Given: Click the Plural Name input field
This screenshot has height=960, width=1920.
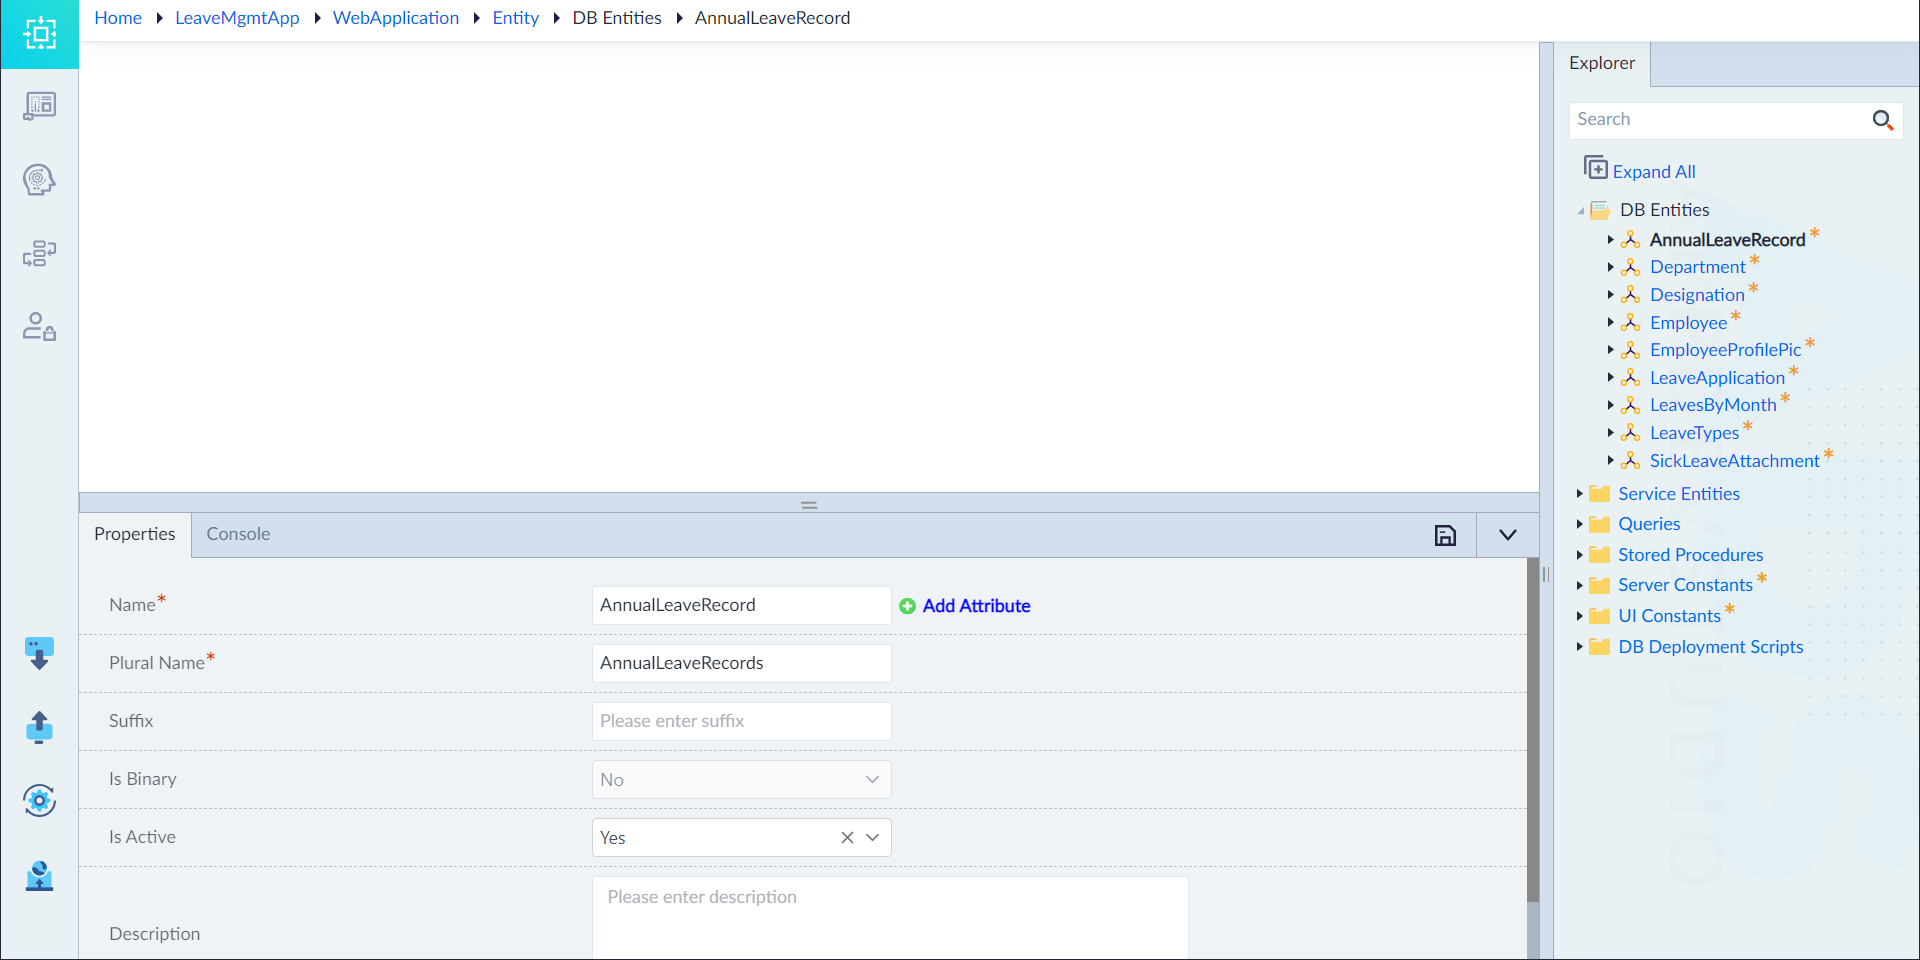Looking at the screenshot, I should pos(741,664).
